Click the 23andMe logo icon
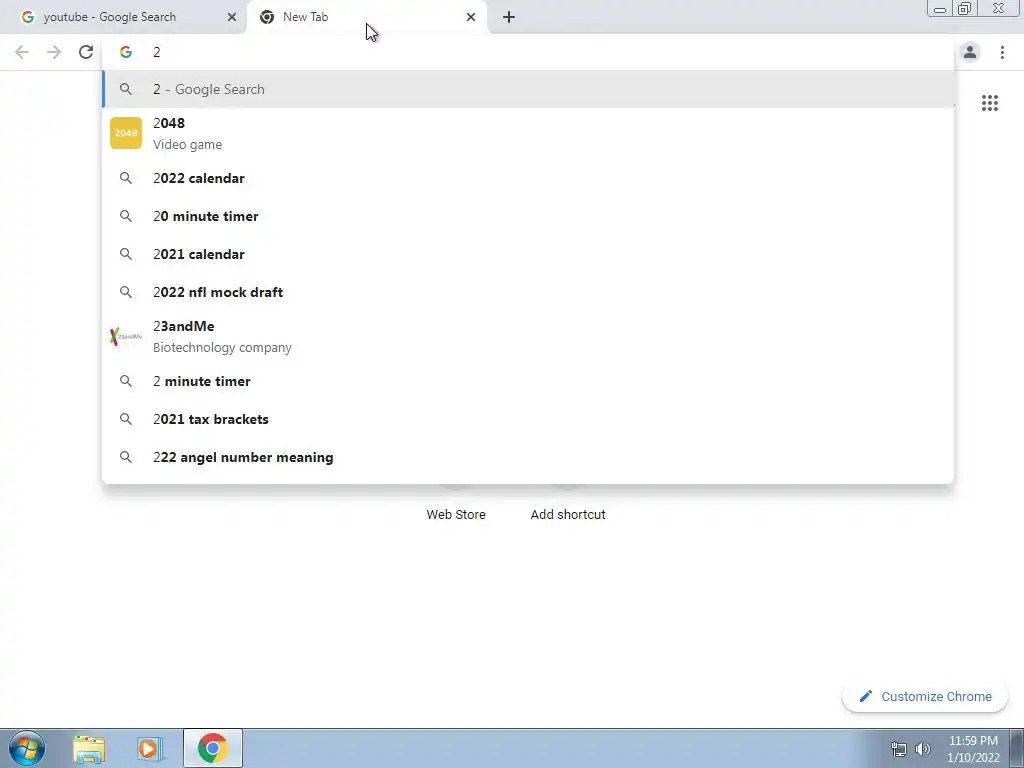Image resolution: width=1024 pixels, height=768 pixels. (126, 336)
